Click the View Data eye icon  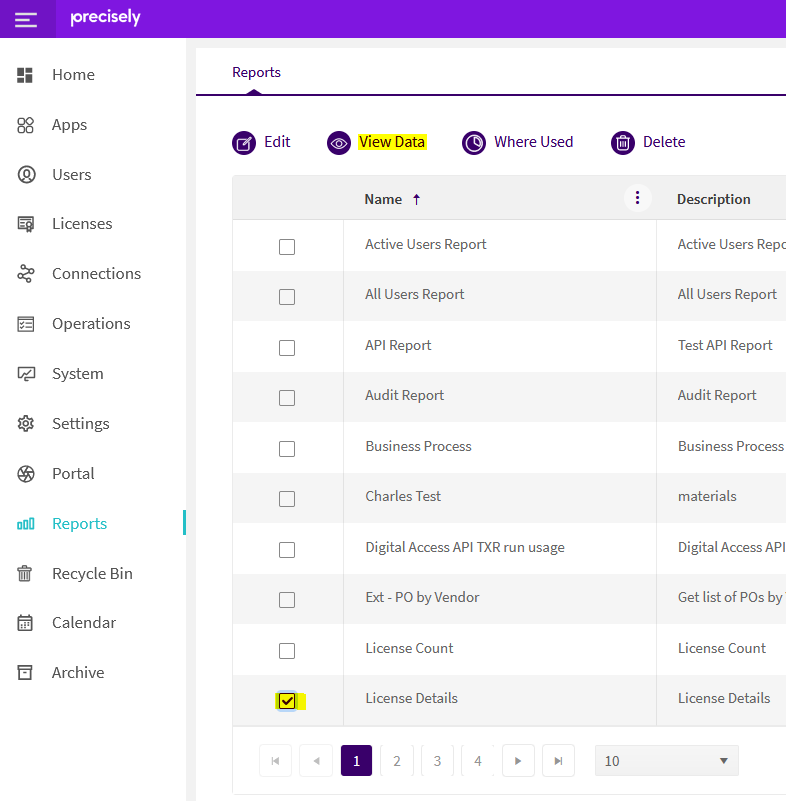(x=338, y=143)
